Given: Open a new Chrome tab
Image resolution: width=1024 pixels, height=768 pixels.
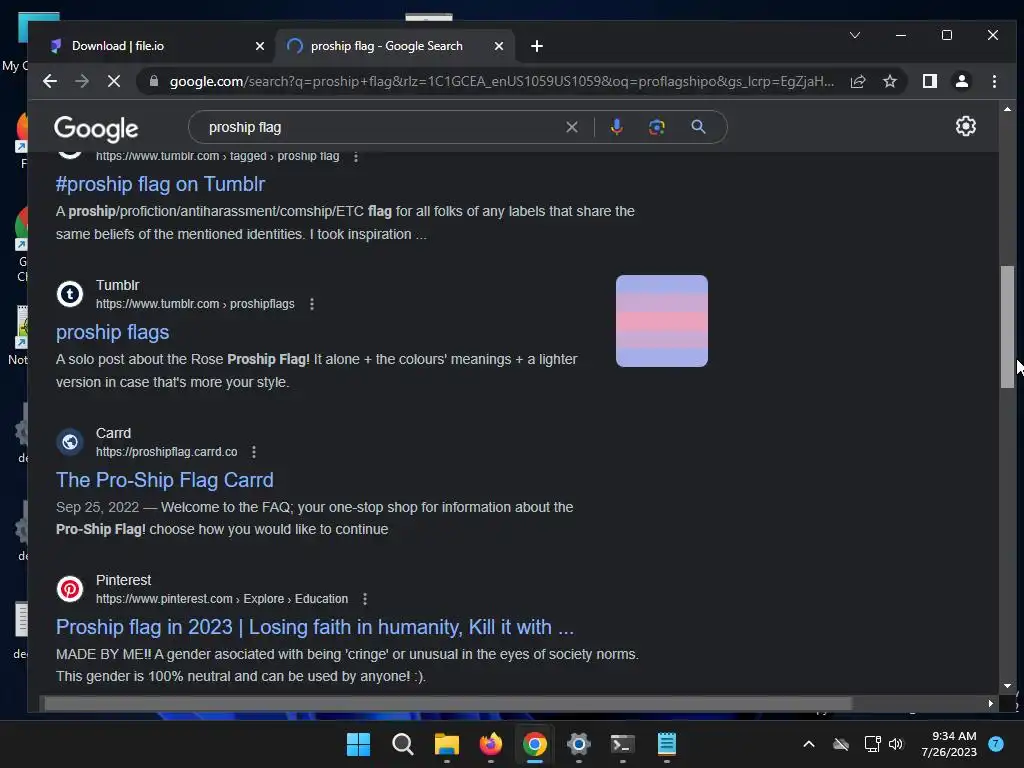Looking at the screenshot, I should click(x=537, y=46).
